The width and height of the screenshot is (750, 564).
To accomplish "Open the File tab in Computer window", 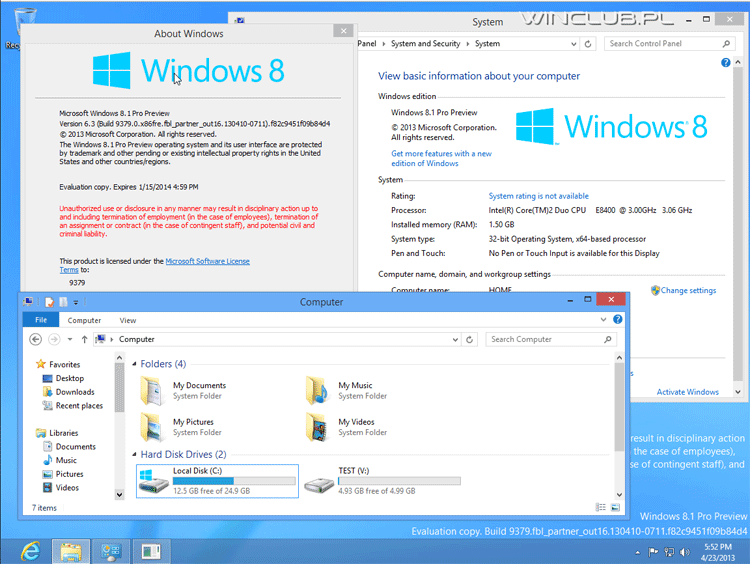I will [x=41, y=320].
